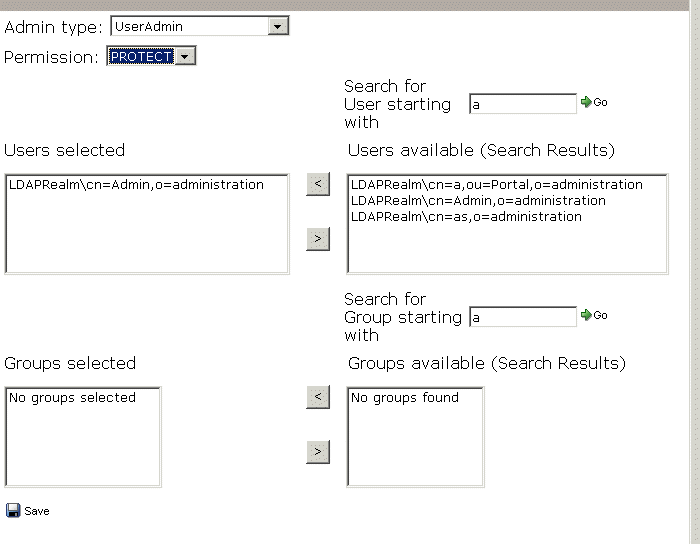The height and width of the screenshot is (544, 700).
Task: Focus the group search text field
Action: pos(522,317)
